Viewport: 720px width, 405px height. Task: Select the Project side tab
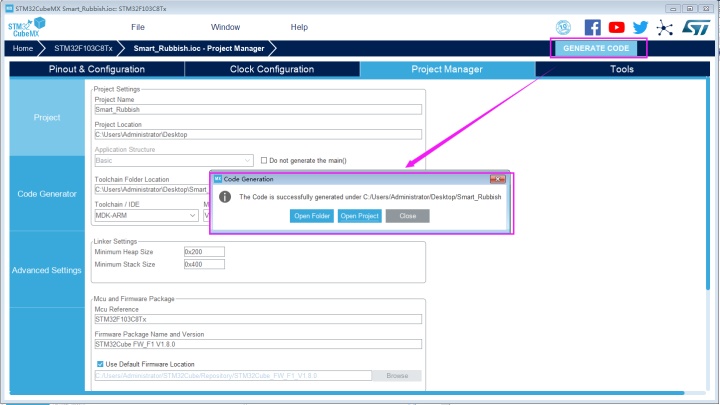47,118
